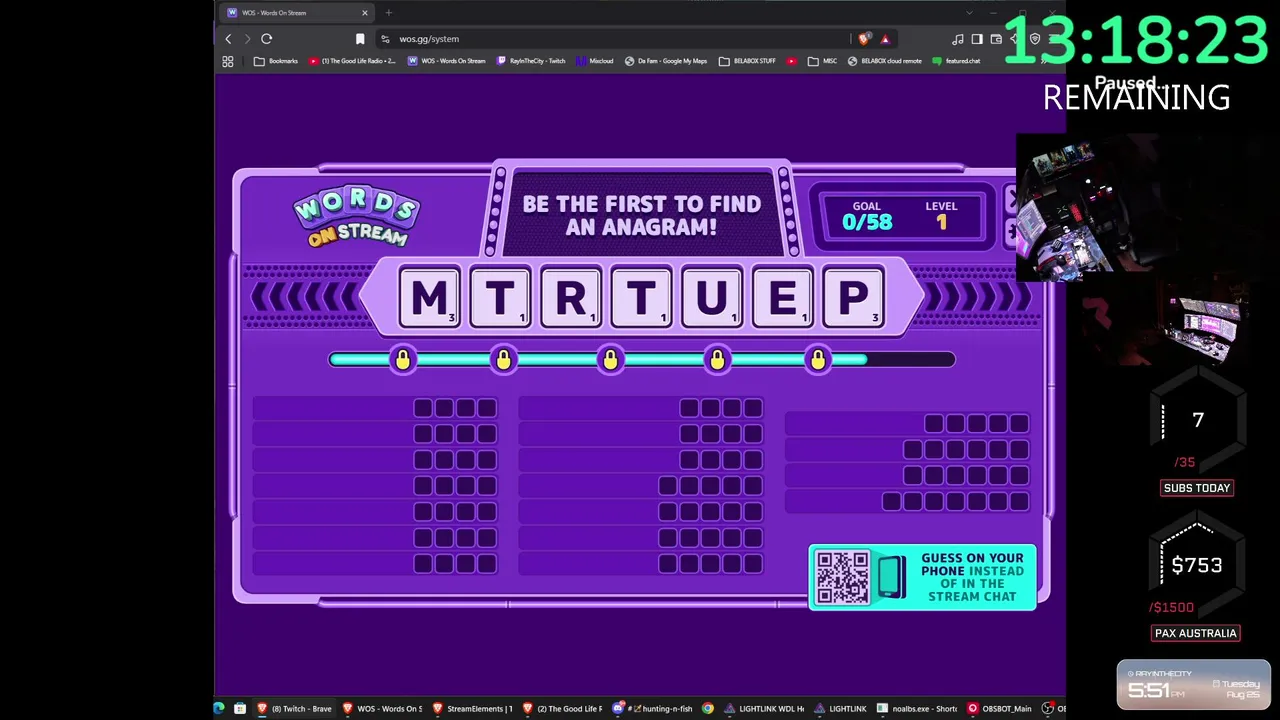Viewport: 1280px width, 720px height.
Task: Click the letter P tile
Action: coord(853,297)
